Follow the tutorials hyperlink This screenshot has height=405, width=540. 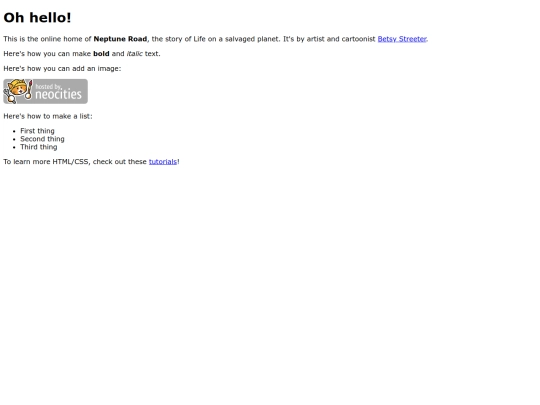[163, 162]
